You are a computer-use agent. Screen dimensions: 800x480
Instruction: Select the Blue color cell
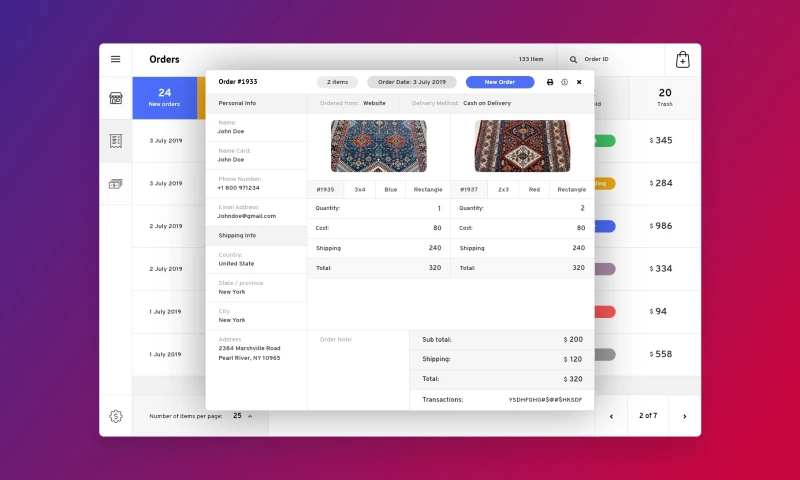point(391,190)
